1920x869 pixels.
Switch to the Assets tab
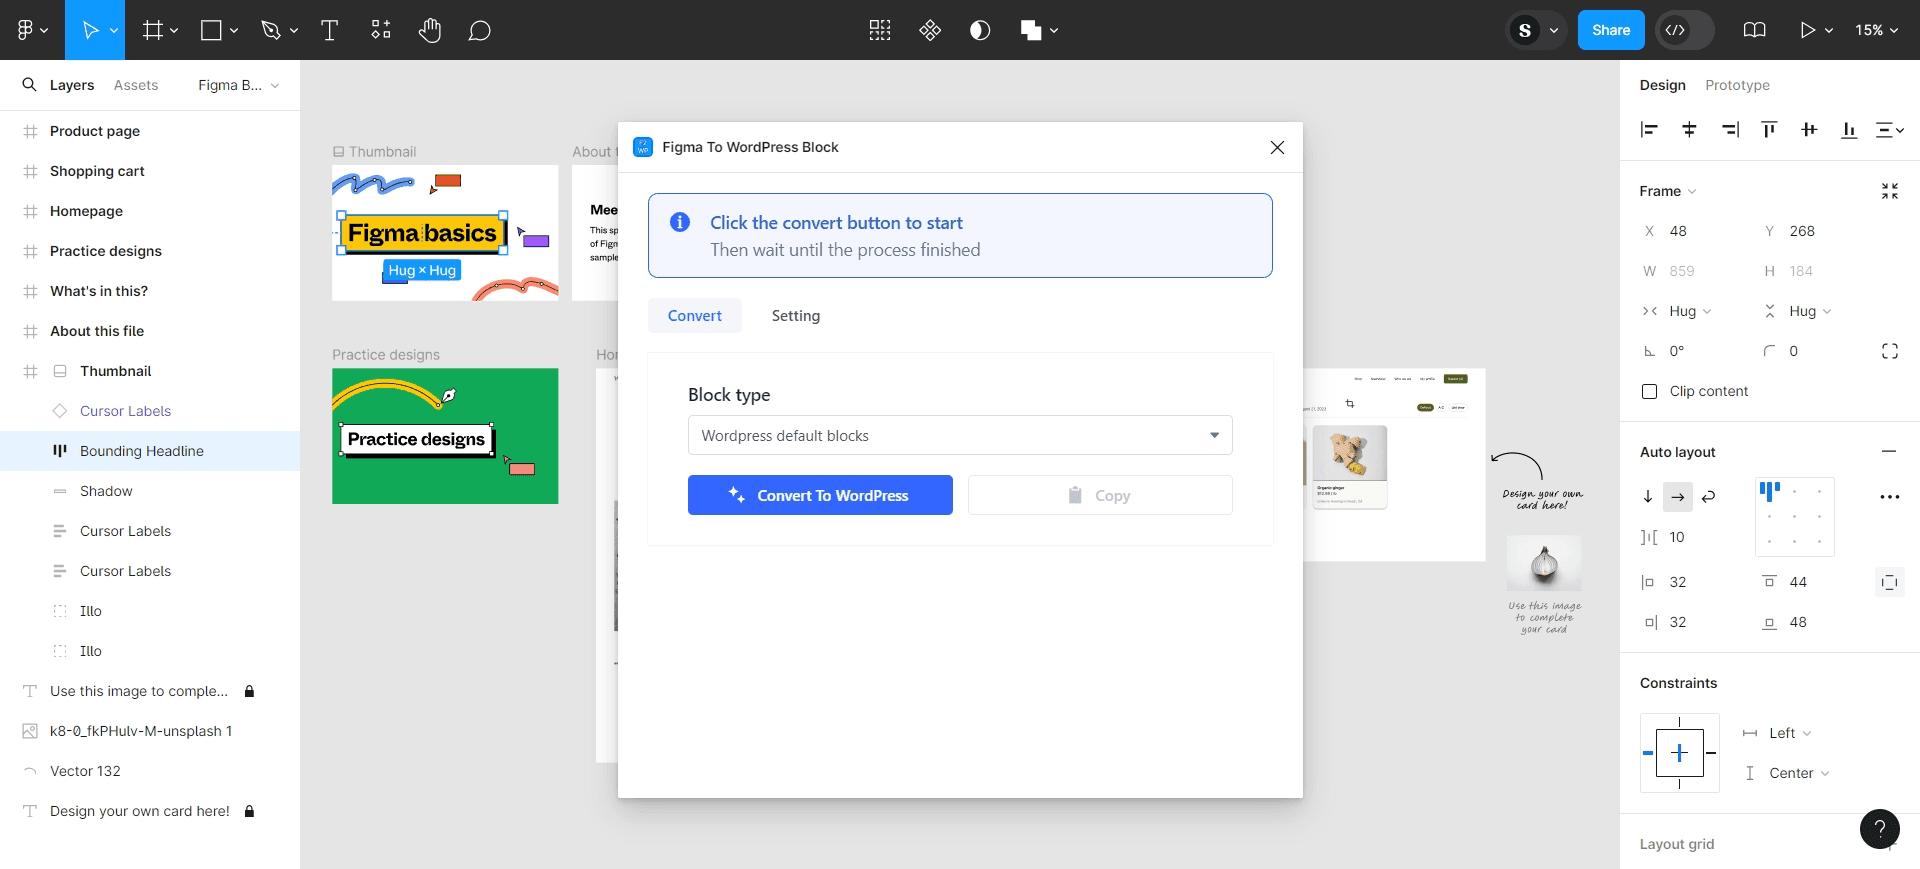click(136, 85)
